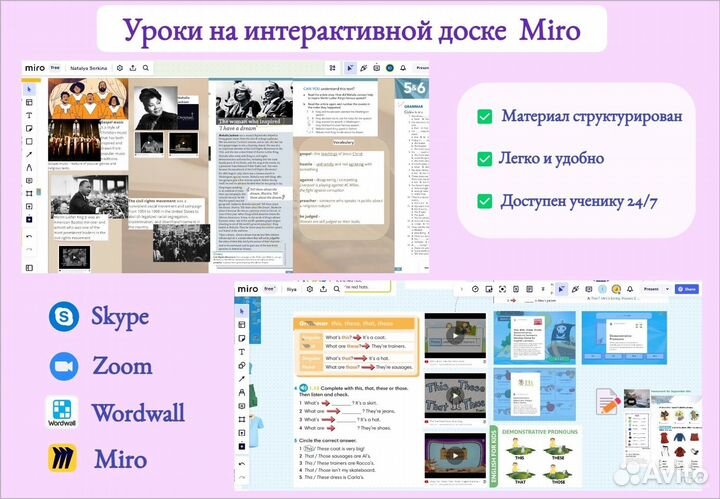
Task: Play the small video below Martin Luther King text
Action: pos(74,258)
